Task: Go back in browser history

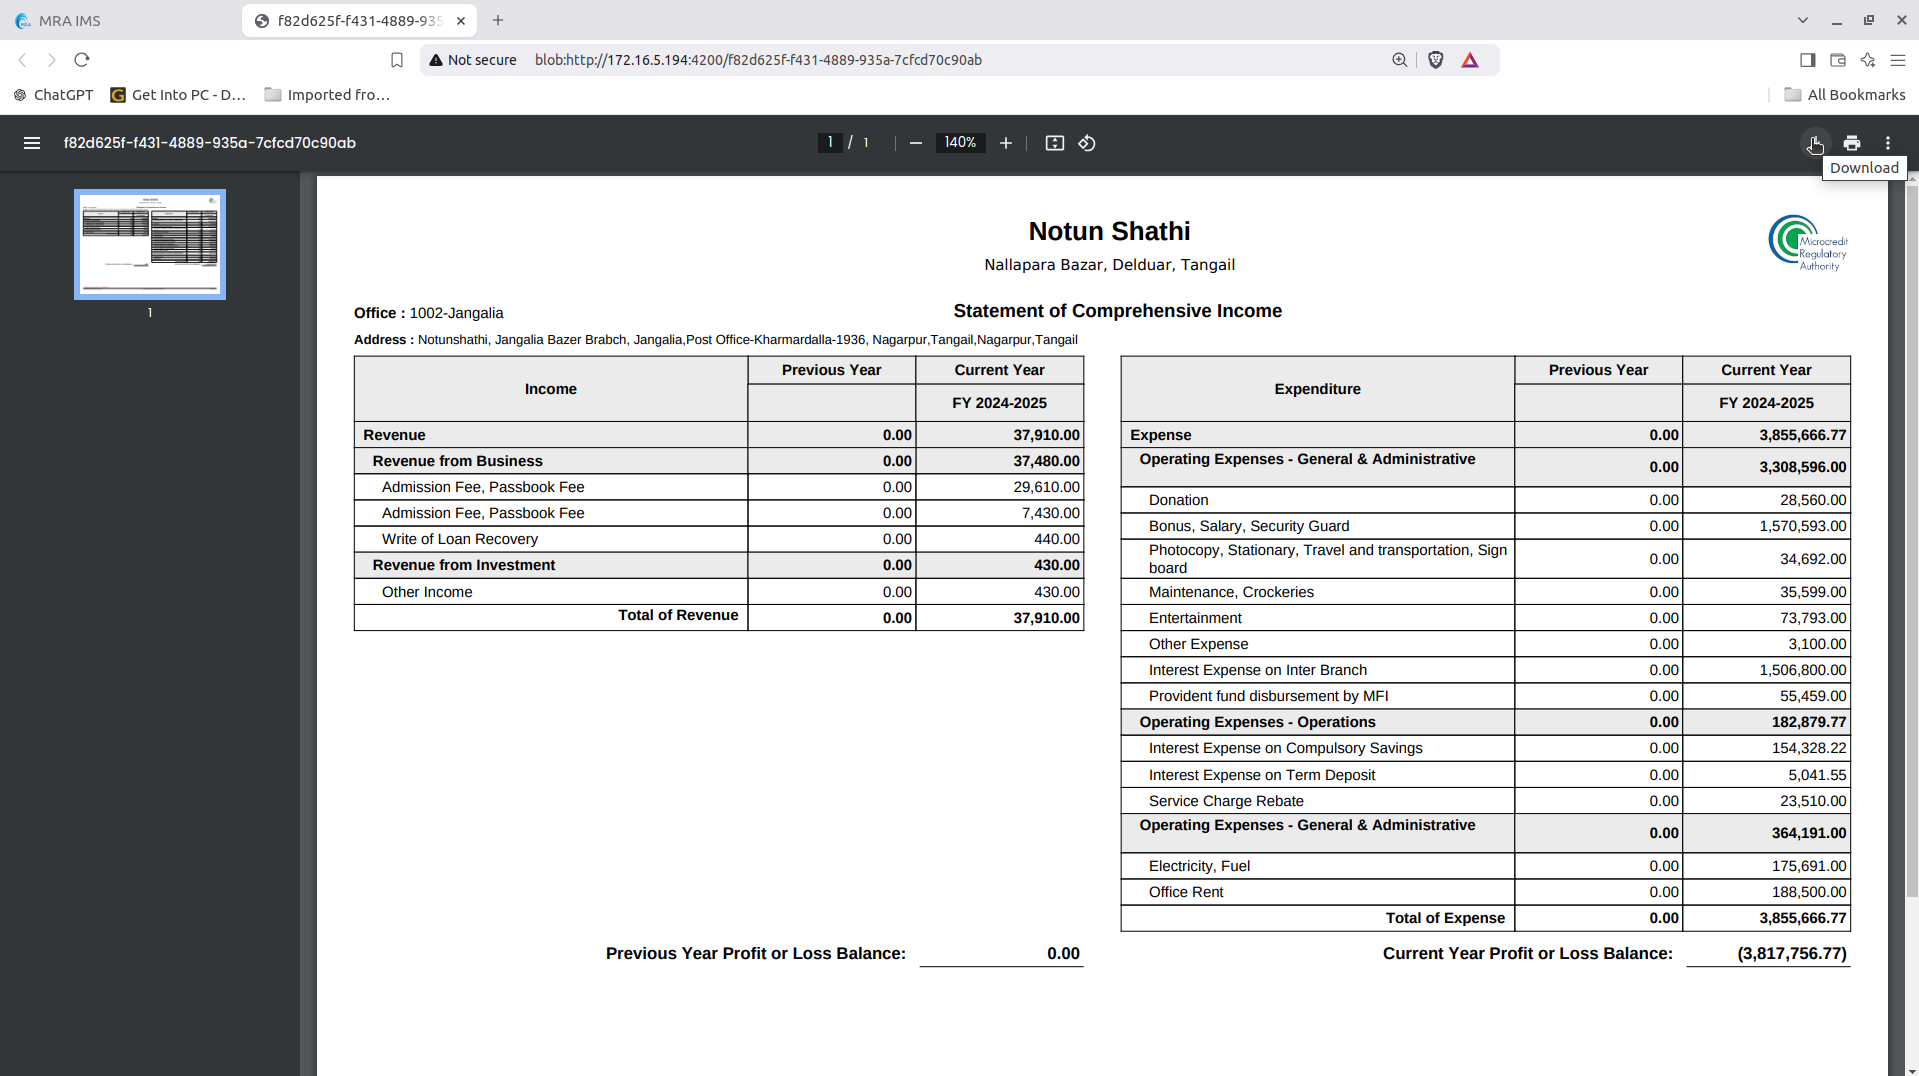Action: pos(22,60)
